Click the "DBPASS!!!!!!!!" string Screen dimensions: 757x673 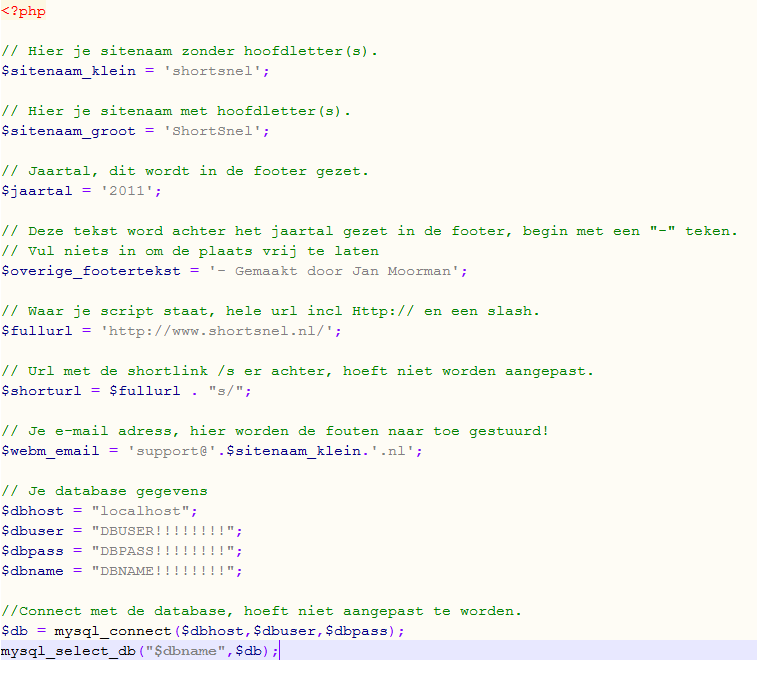163,551
